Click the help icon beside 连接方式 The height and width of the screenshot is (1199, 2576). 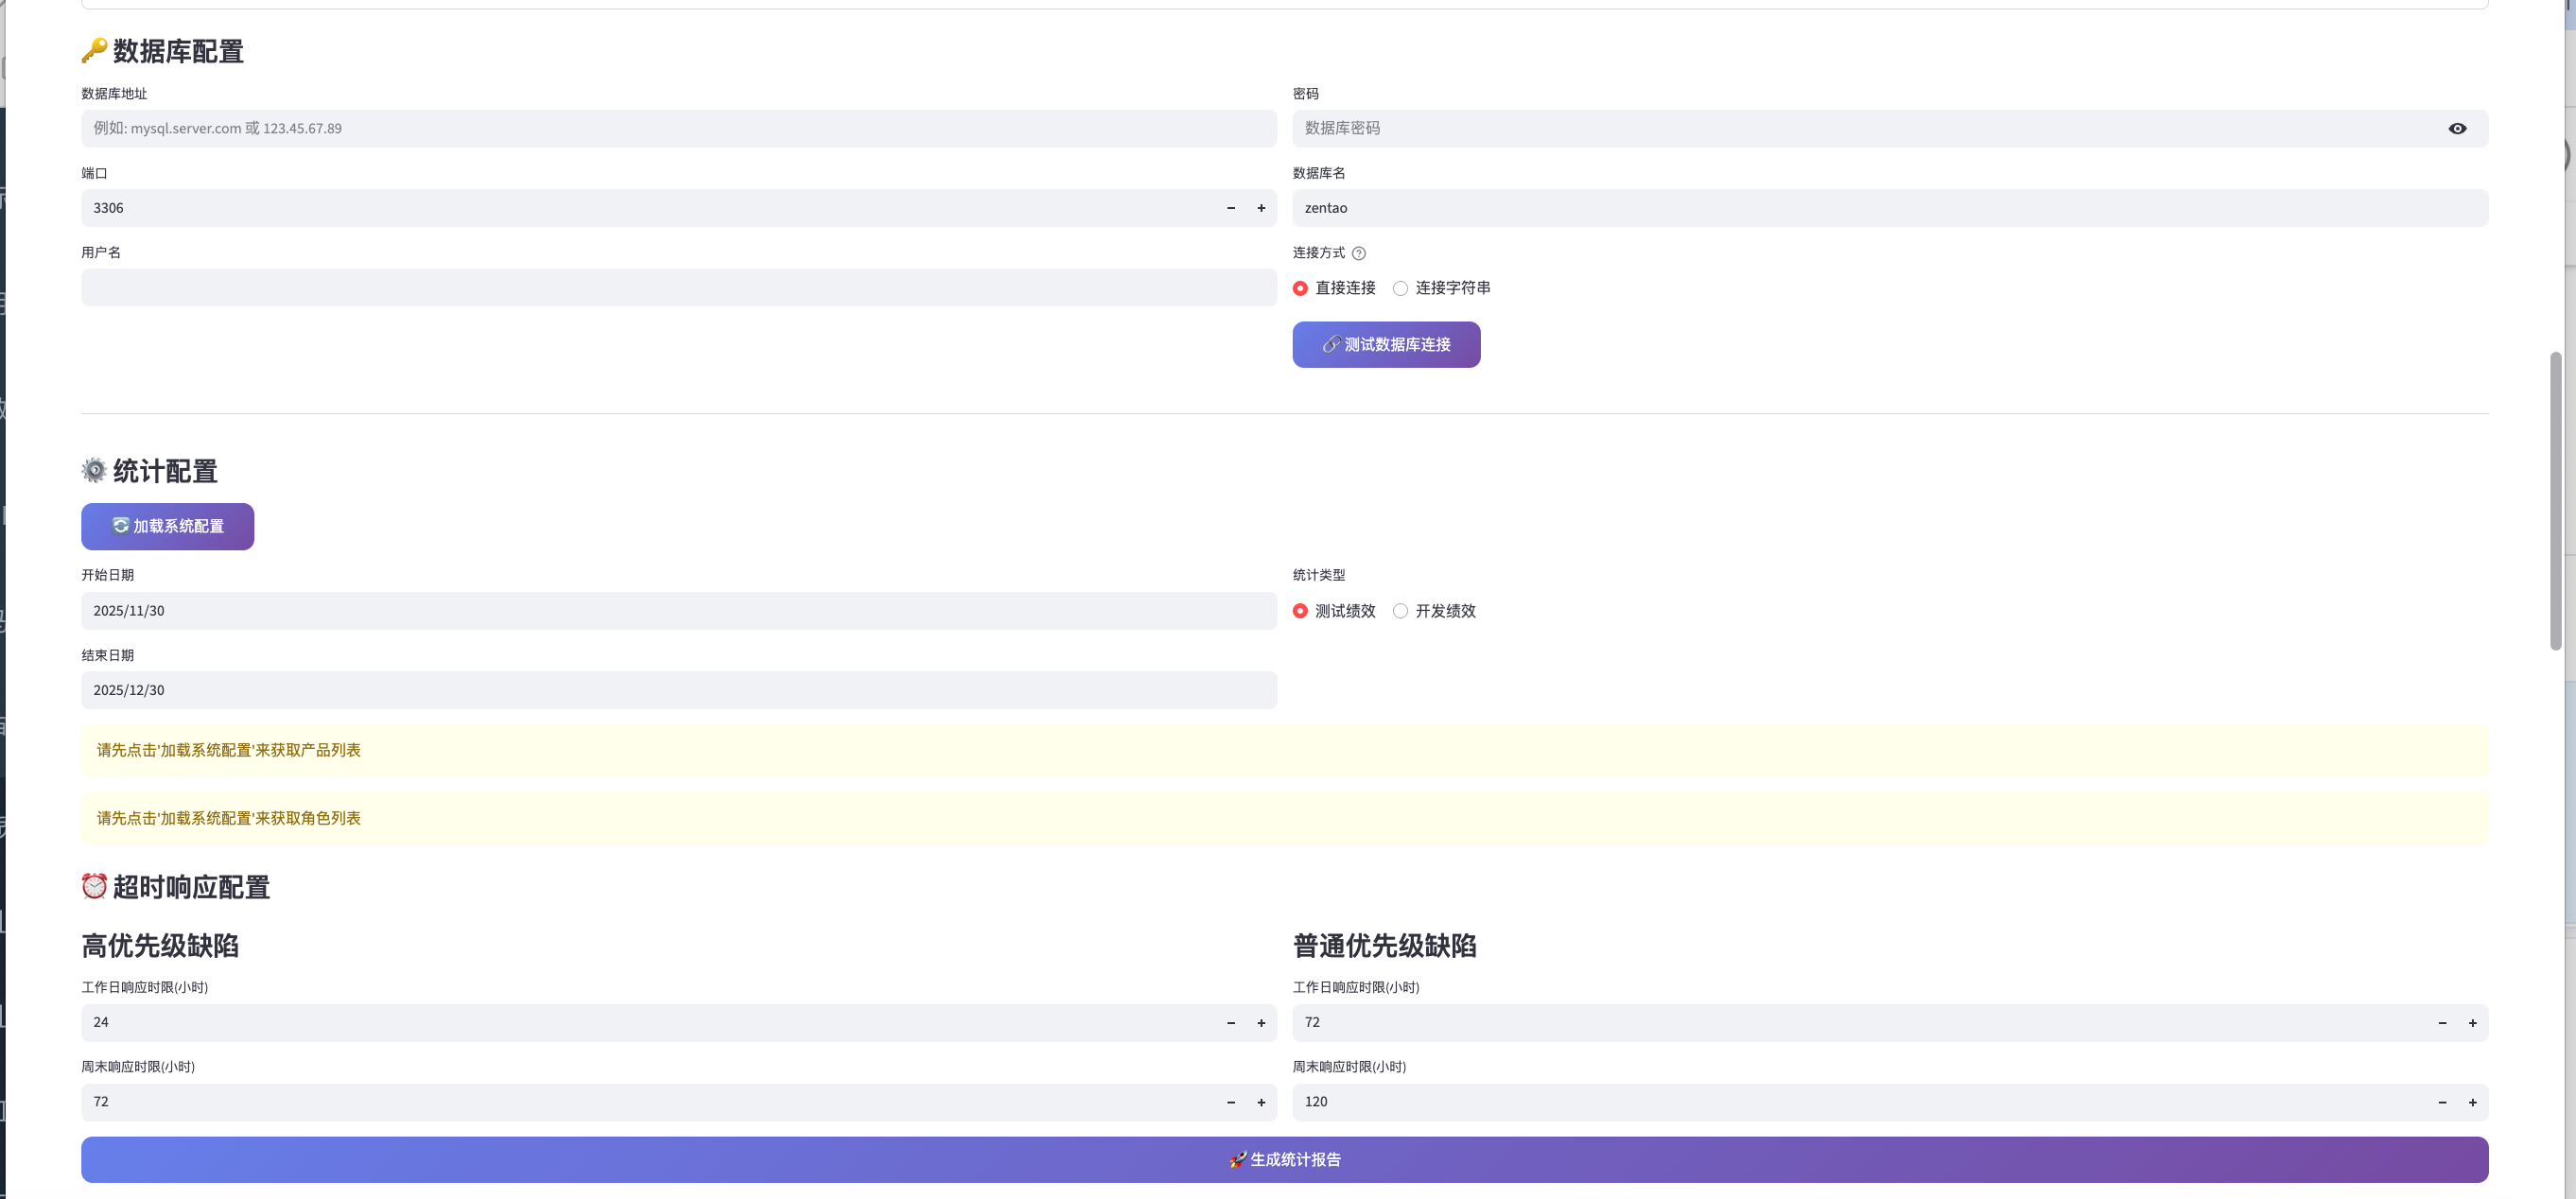(x=1358, y=253)
